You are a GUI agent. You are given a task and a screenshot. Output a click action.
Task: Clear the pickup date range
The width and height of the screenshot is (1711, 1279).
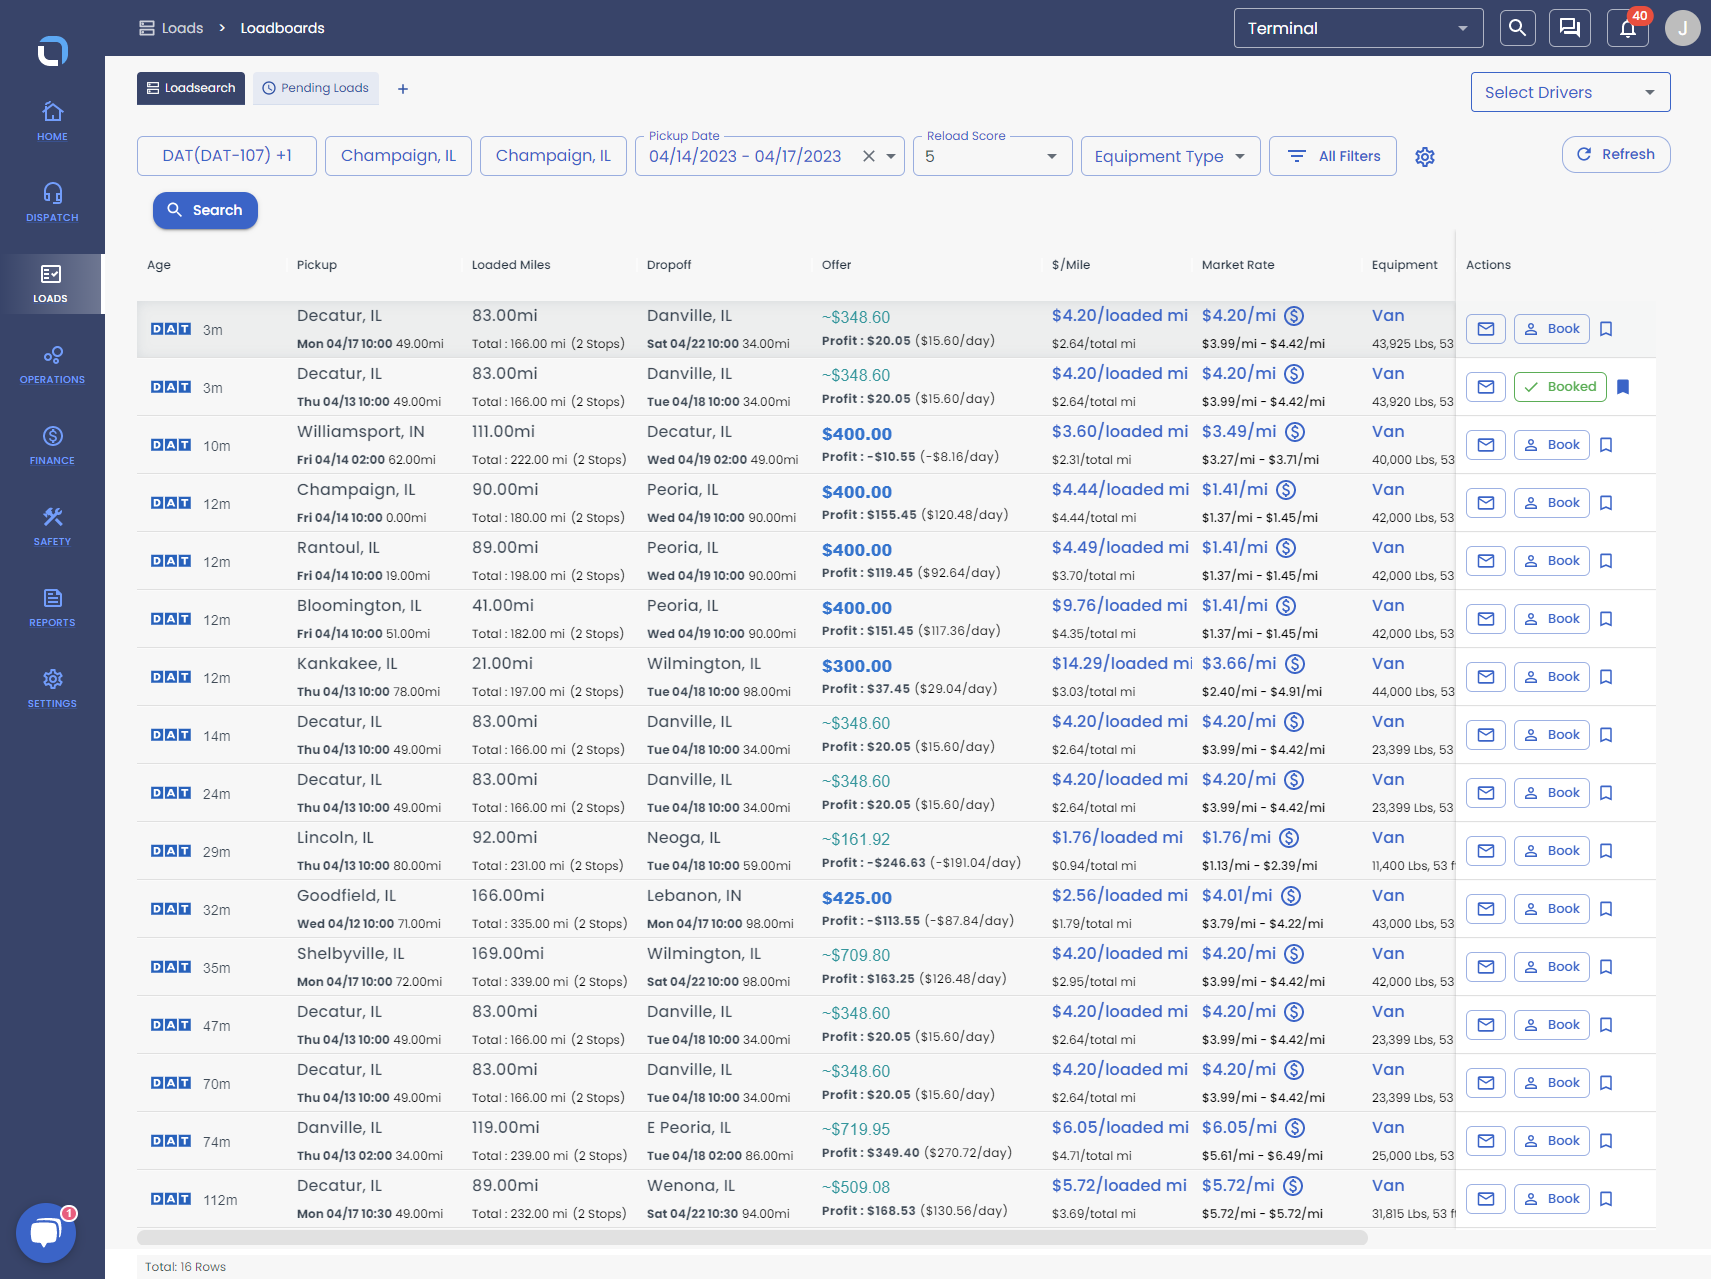pos(869,156)
